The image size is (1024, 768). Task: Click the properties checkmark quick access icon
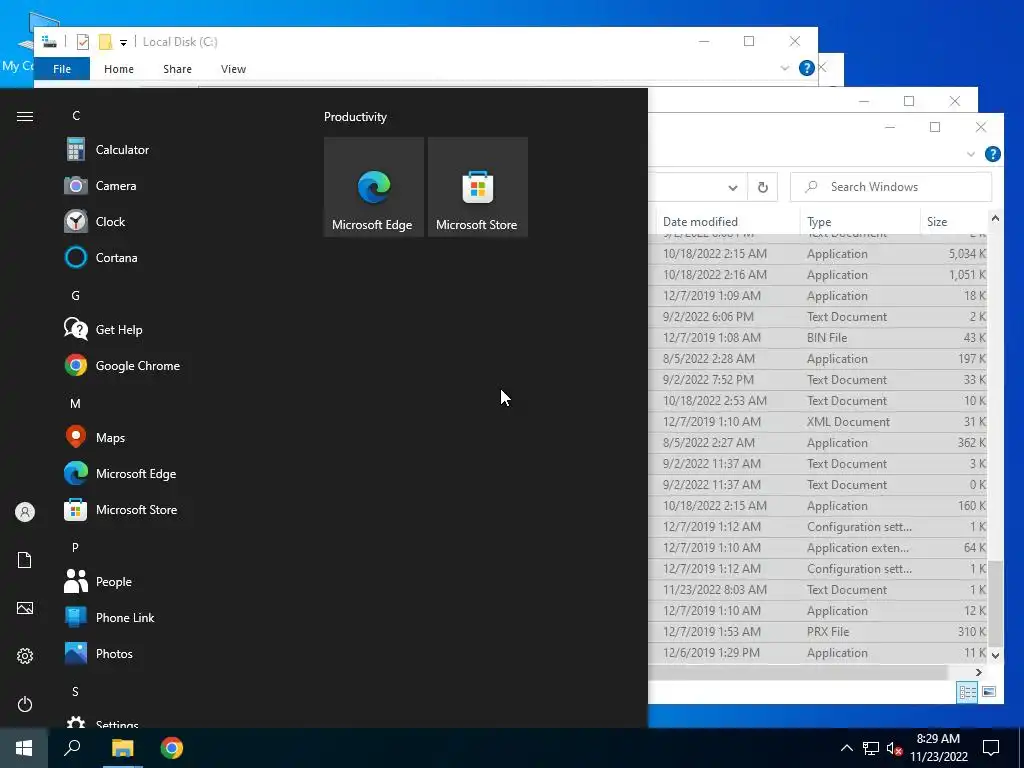(83, 42)
